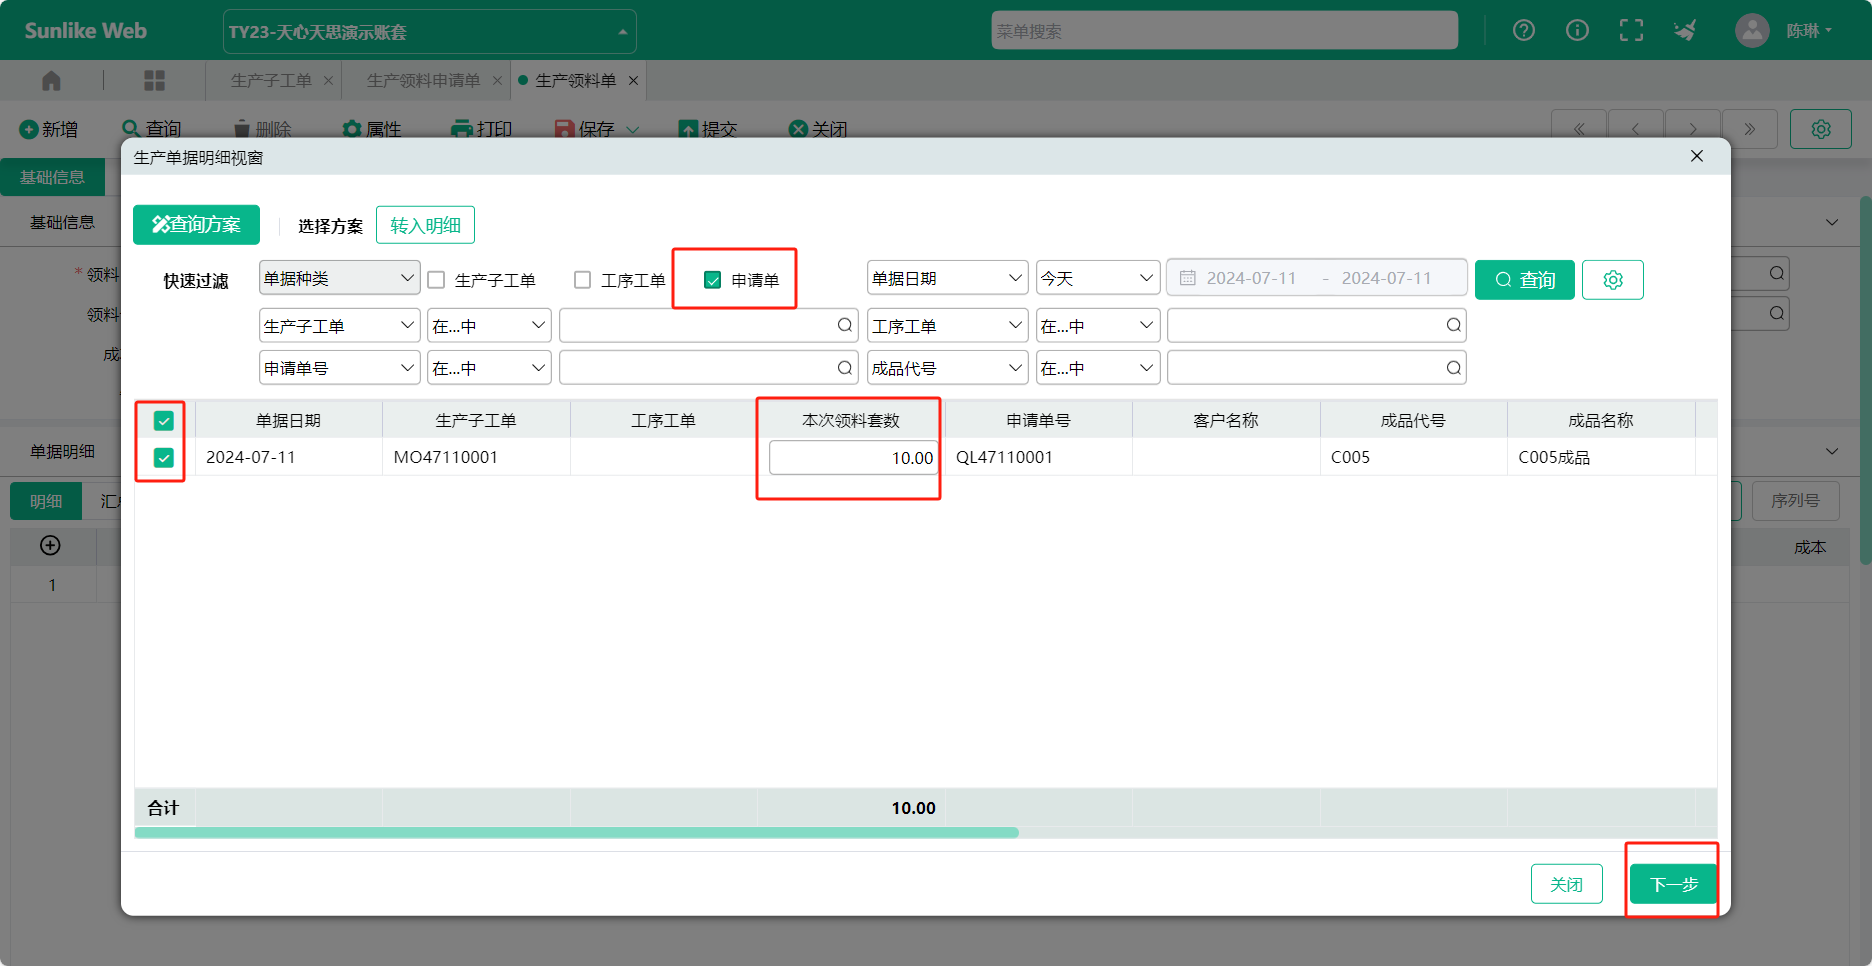1872x966 pixels.
Task: Toggle select-all checkbox in table header
Action: (x=164, y=421)
